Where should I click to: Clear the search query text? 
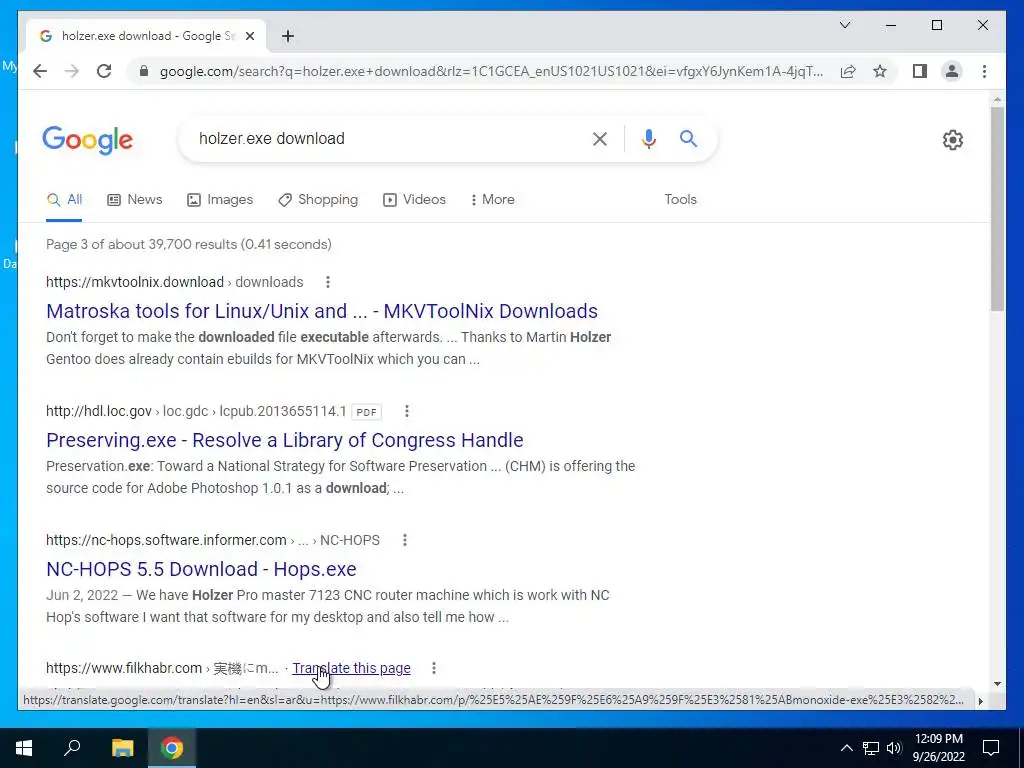[600, 138]
